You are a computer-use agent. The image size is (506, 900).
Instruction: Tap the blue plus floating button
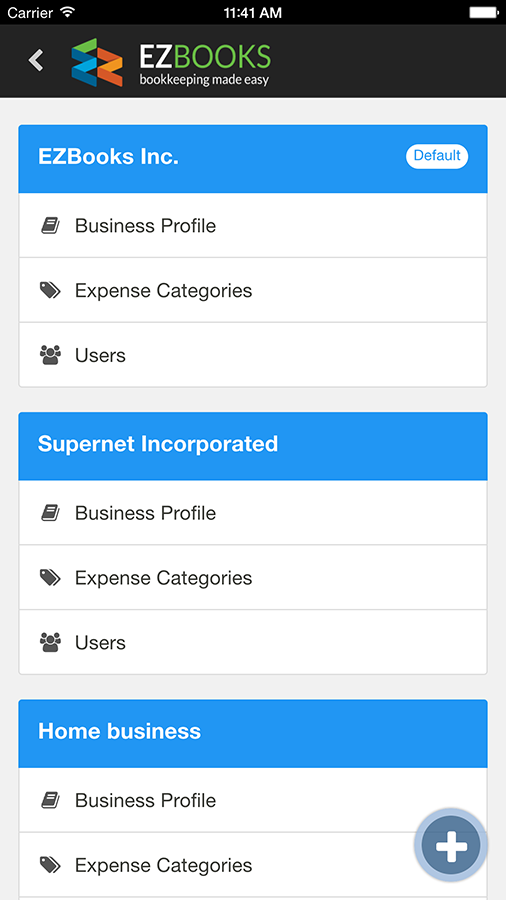tap(451, 845)
